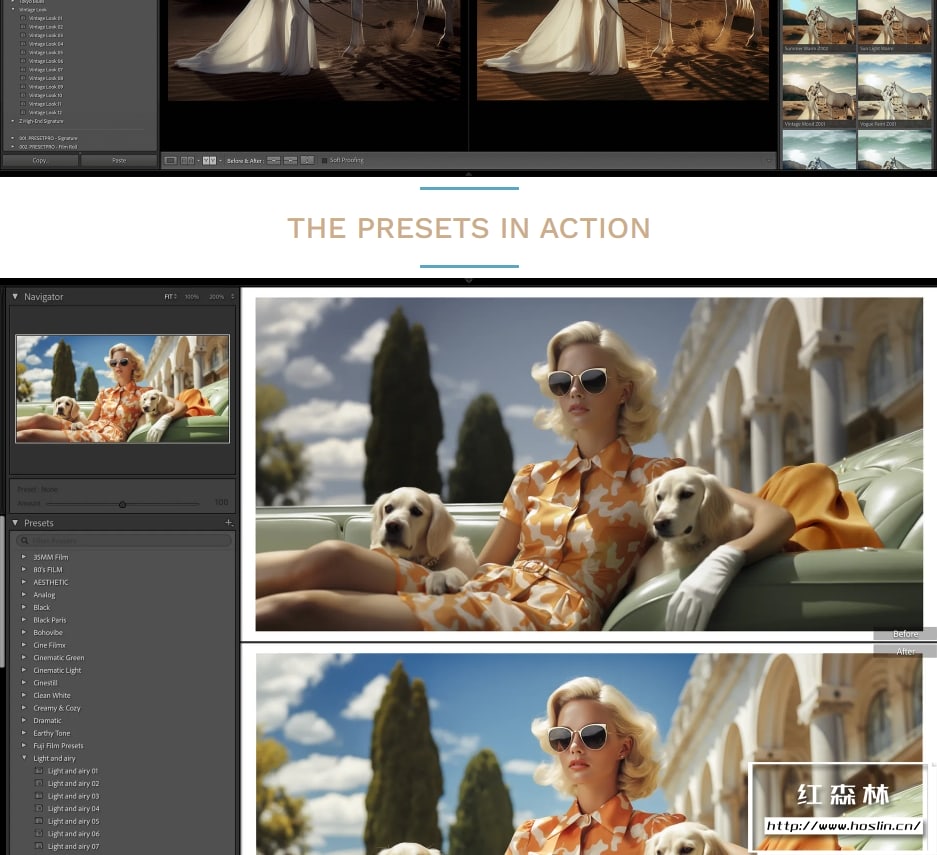937x855 pixels.
Task: Expand the Analog preset group
Action: pyautogui.click(x=24, y=594)
